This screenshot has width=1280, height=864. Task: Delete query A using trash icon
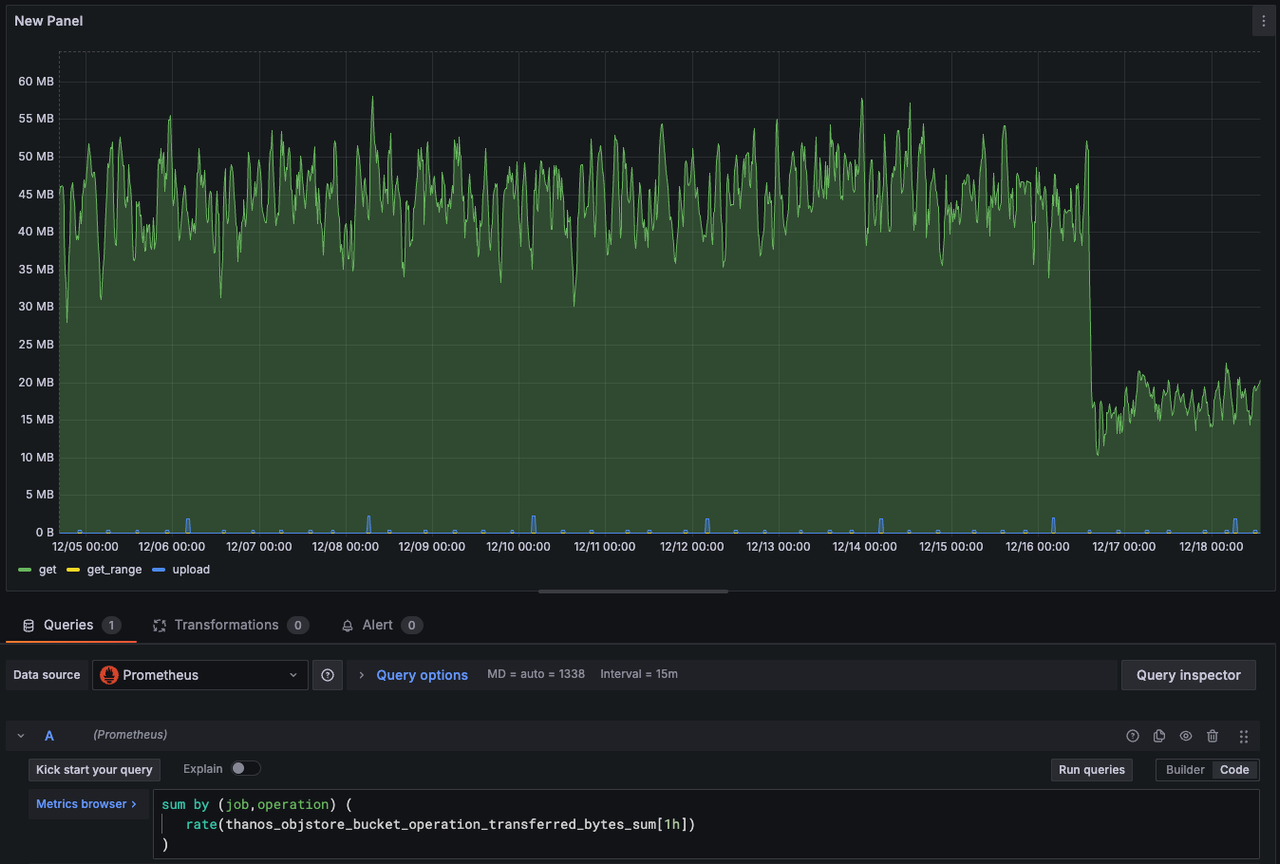(x=1212, y=736)
